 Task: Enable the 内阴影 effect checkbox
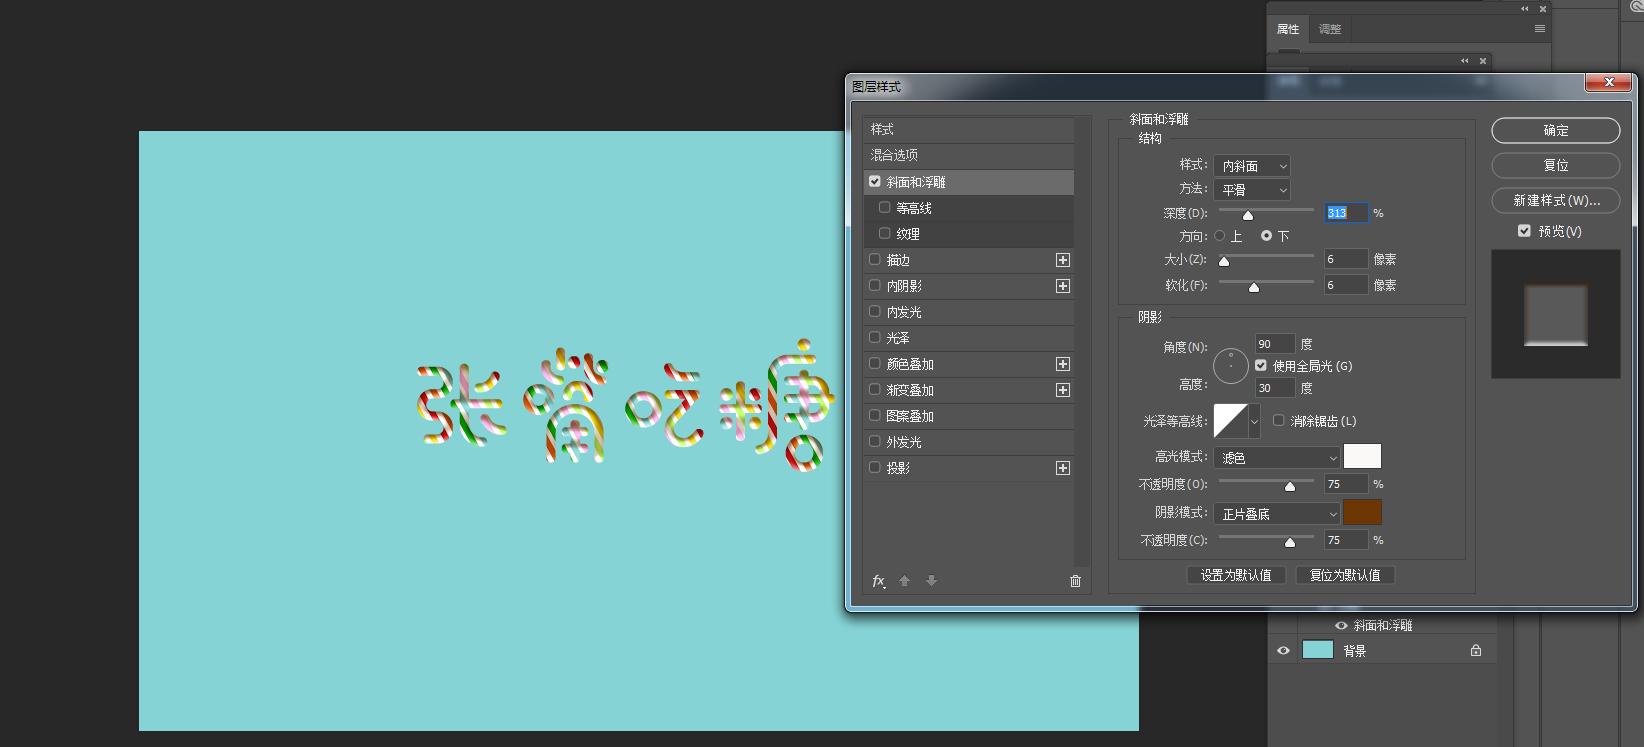[x=875, y=286]
